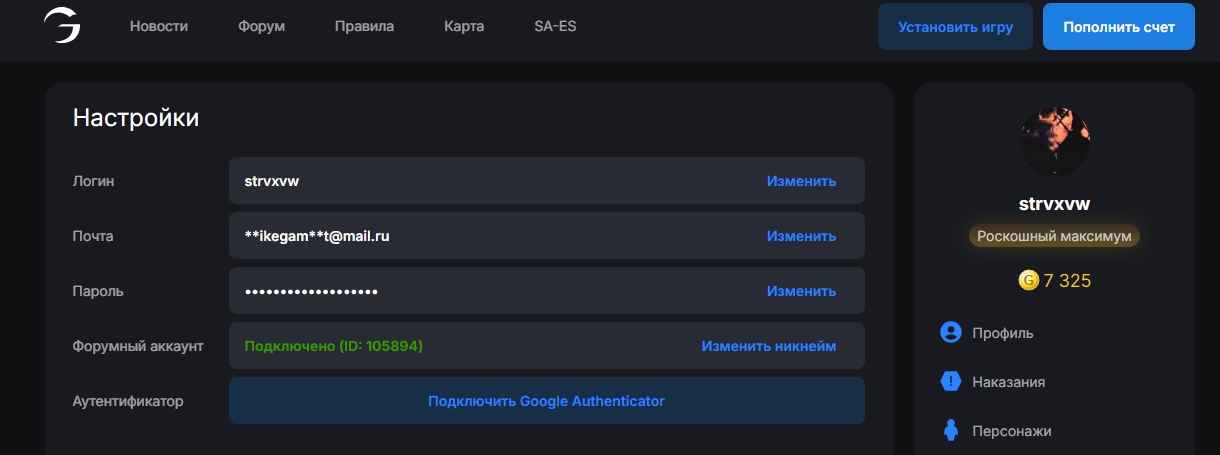Click the site logo icon

tap(62, 26)
